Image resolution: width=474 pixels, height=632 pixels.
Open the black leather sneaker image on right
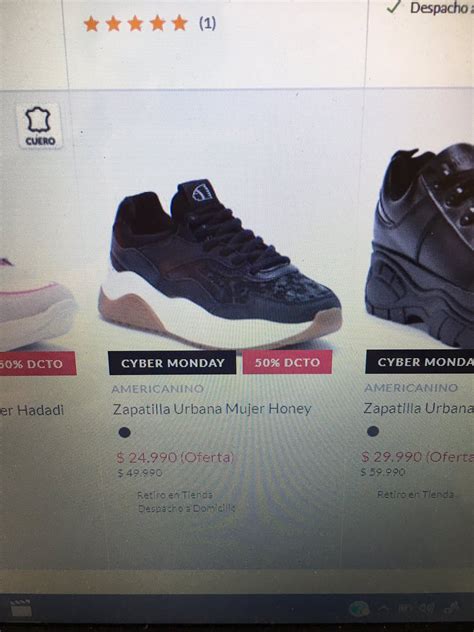tap(420, 246)
